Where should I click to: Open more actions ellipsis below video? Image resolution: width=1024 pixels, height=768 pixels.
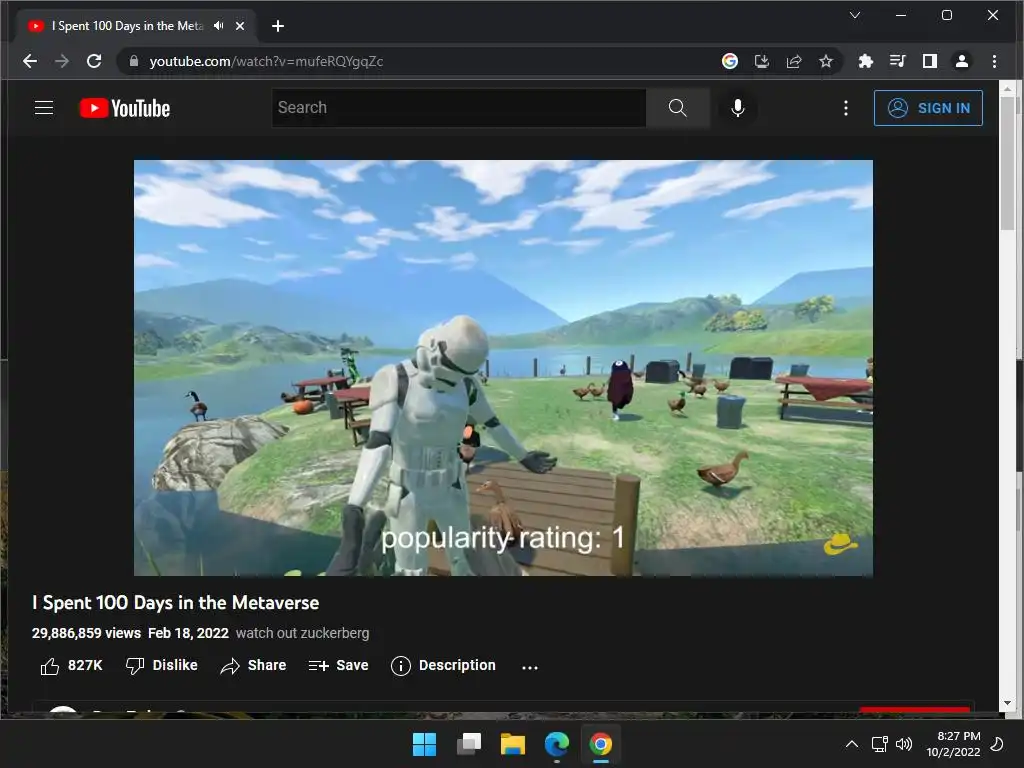530,667
